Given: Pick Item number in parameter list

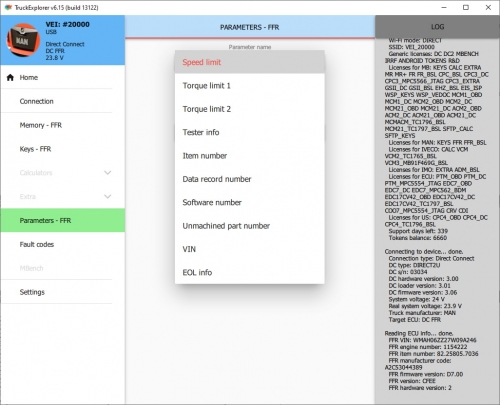Looking at the screenshot, I should 250,156.
